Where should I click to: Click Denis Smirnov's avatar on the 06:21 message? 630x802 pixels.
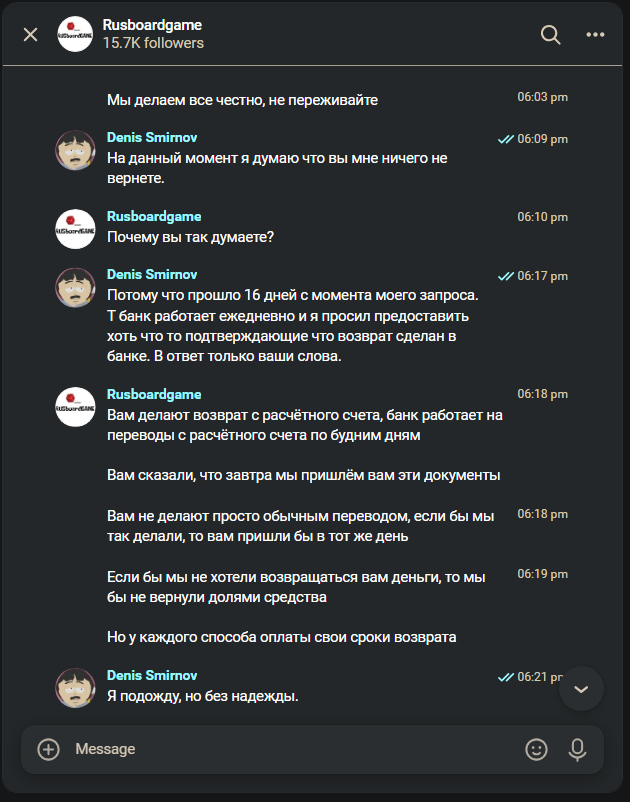click(75, 688)
